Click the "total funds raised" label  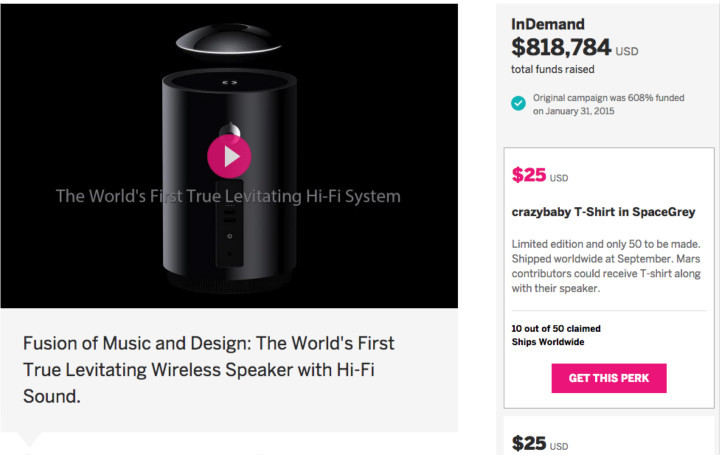click(555, 68)
